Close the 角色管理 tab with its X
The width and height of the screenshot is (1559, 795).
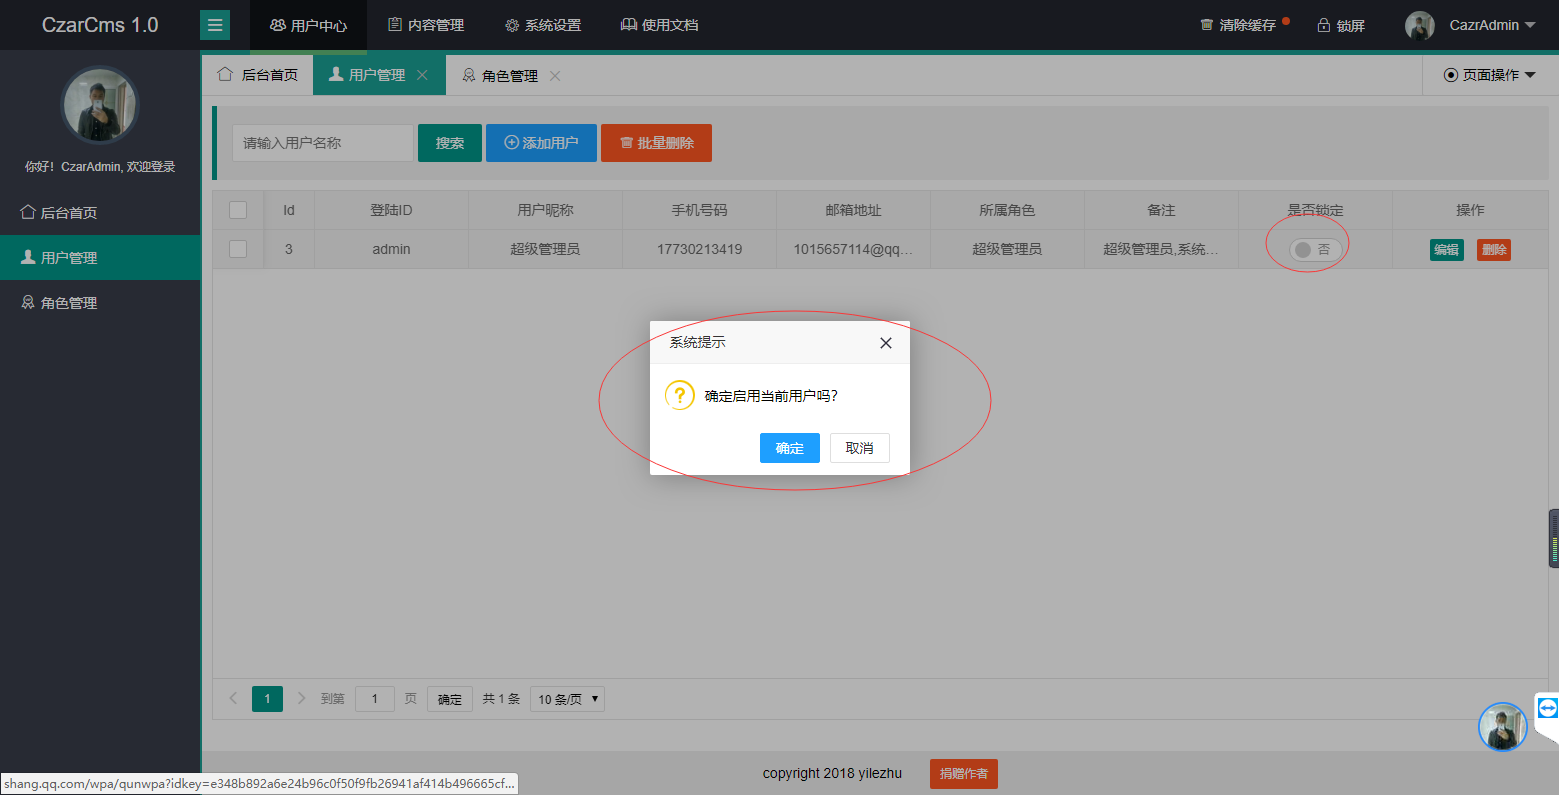pyautogui.click(x=555, y=75)
